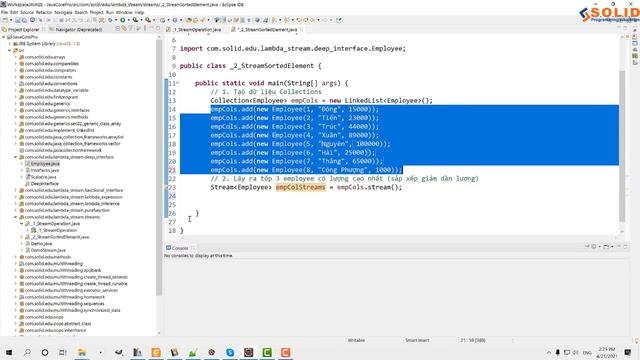Image resolution: width=640 pixels, height=360 pixels.
Task: Click the import statement on line 7
Action: 293,49
